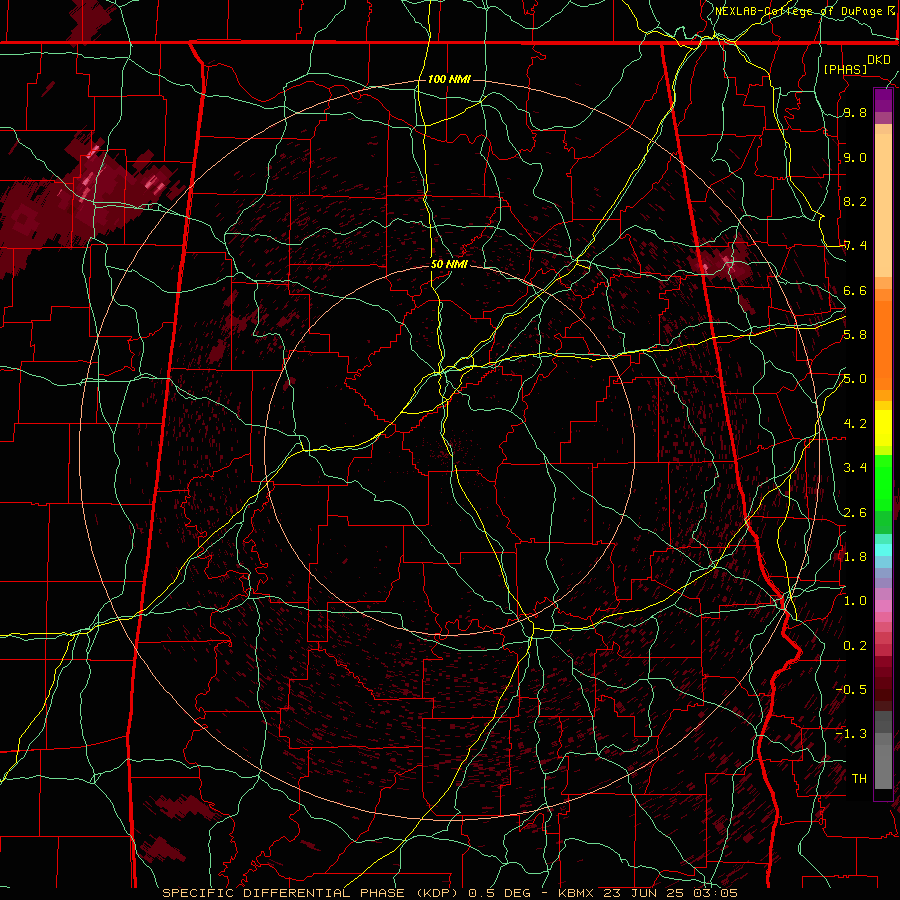Click the 4.2 value on the color scale

pos(854,424)
